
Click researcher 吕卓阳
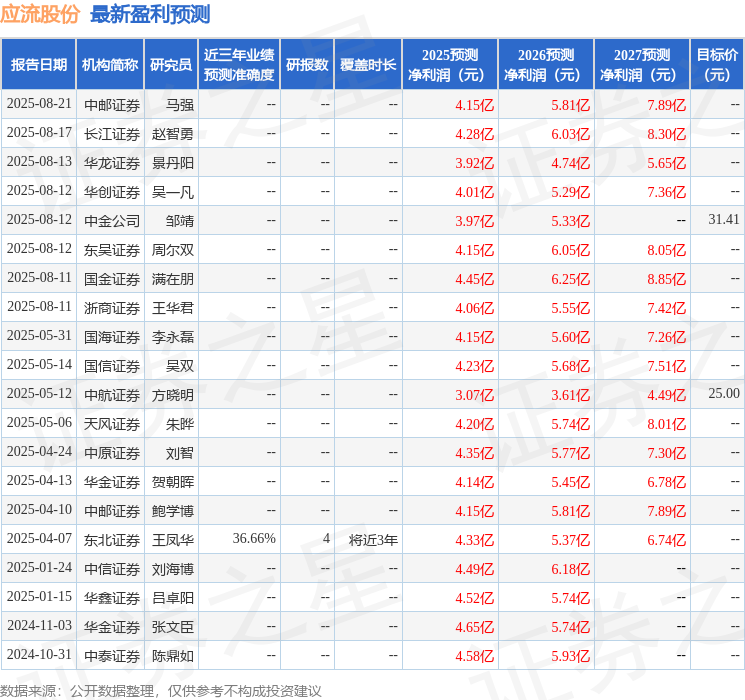point(172,598)
